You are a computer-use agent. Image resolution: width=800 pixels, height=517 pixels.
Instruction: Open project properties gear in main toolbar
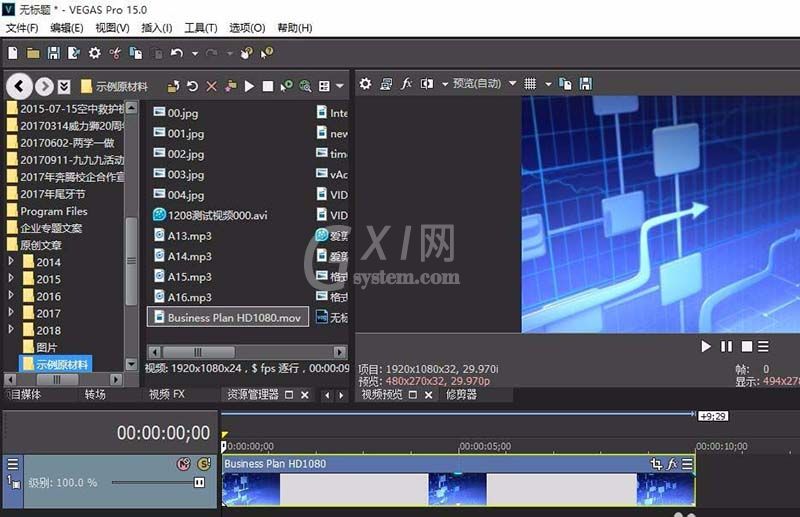pyautogui.click(x=94, y=53)
